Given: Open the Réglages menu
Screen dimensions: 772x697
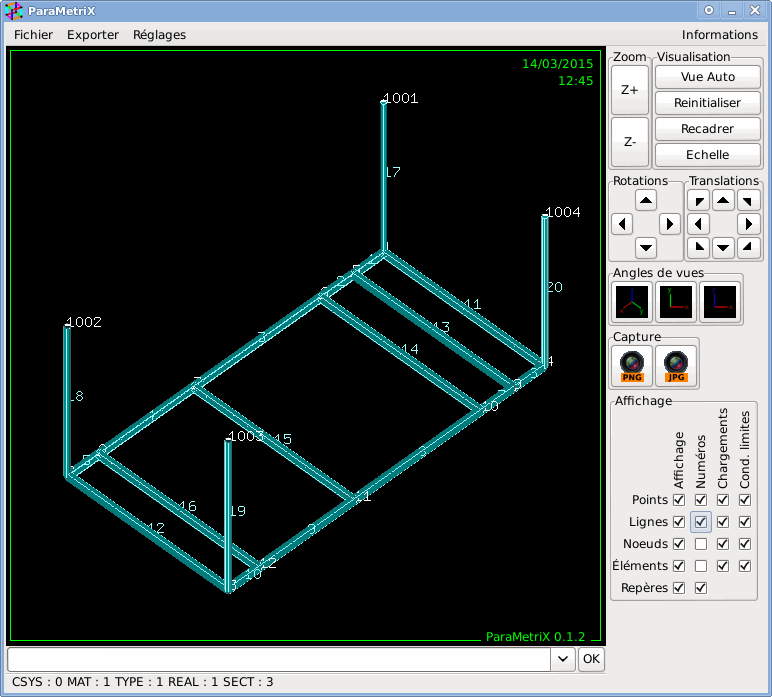Looking at the screenshot, I should [159, 34].
